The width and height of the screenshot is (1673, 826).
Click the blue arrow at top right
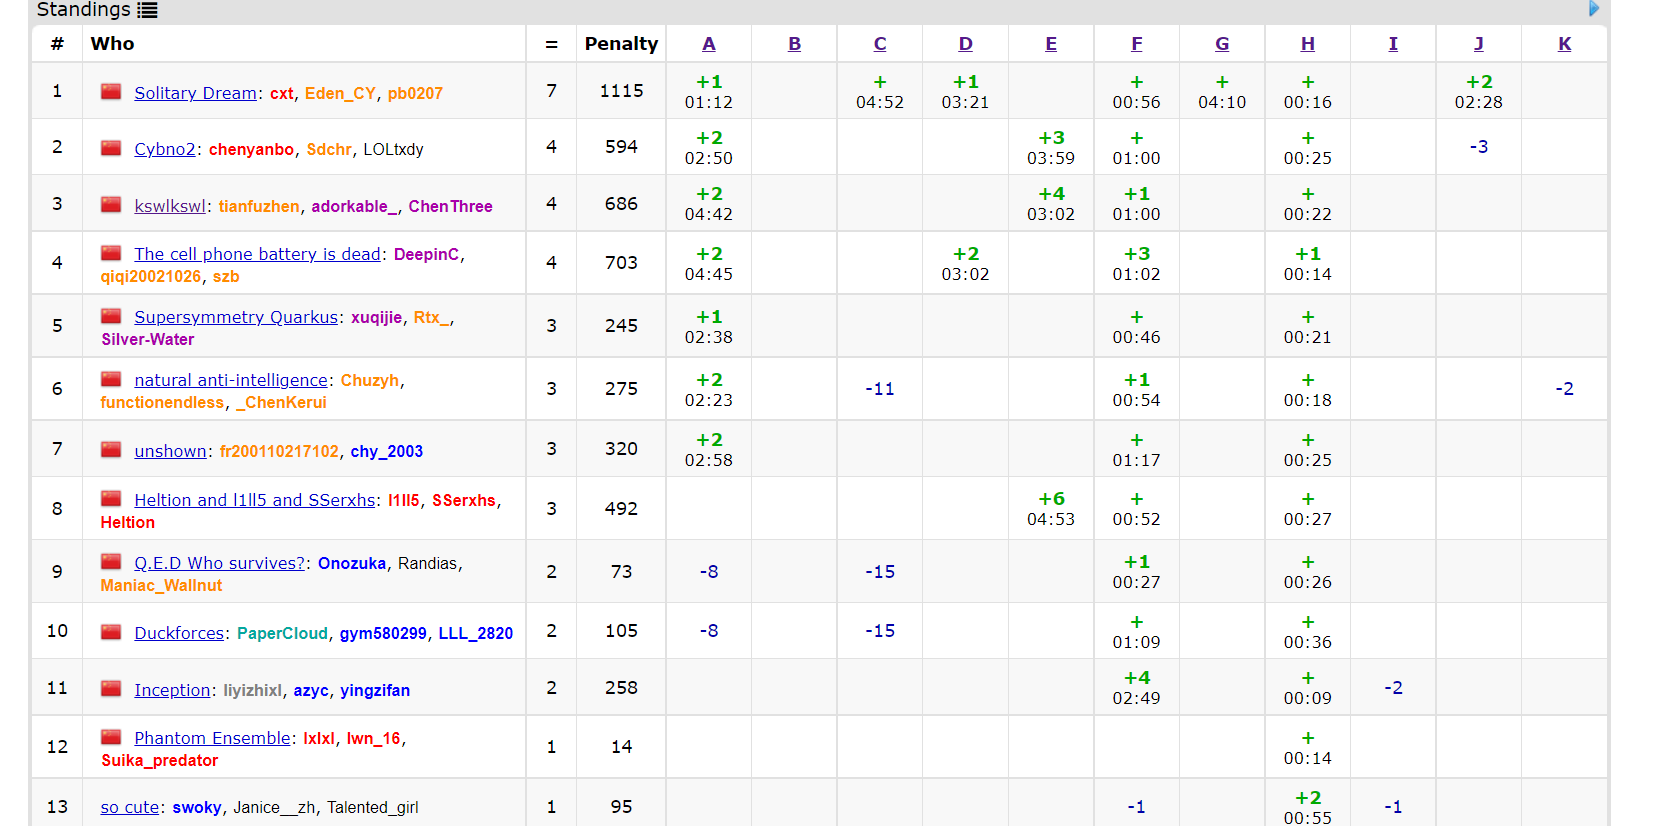coord(1594,9)
